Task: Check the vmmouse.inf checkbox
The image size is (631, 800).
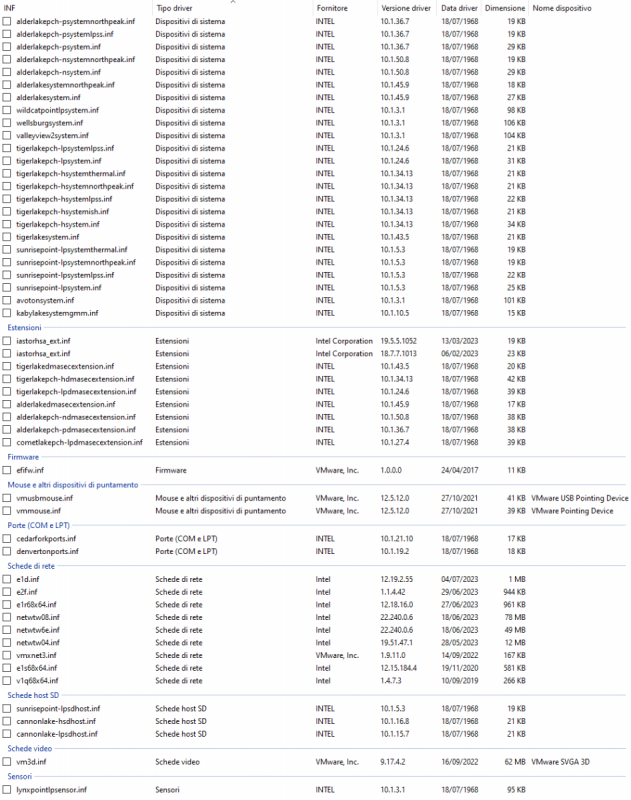Action: tap(7, 511)
